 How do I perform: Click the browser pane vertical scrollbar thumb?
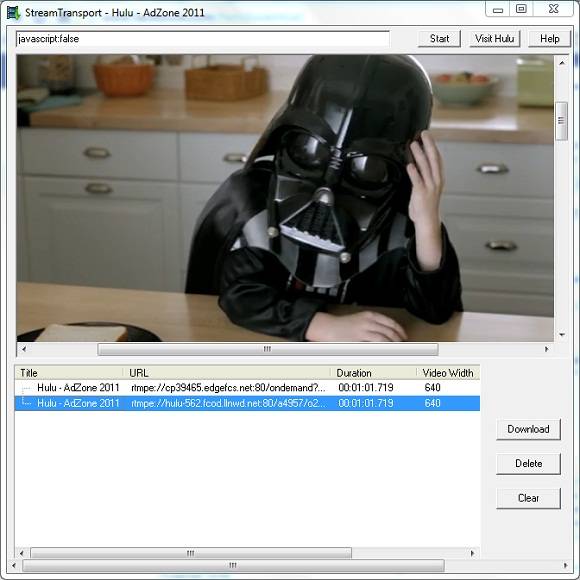[x=562, y=121]
